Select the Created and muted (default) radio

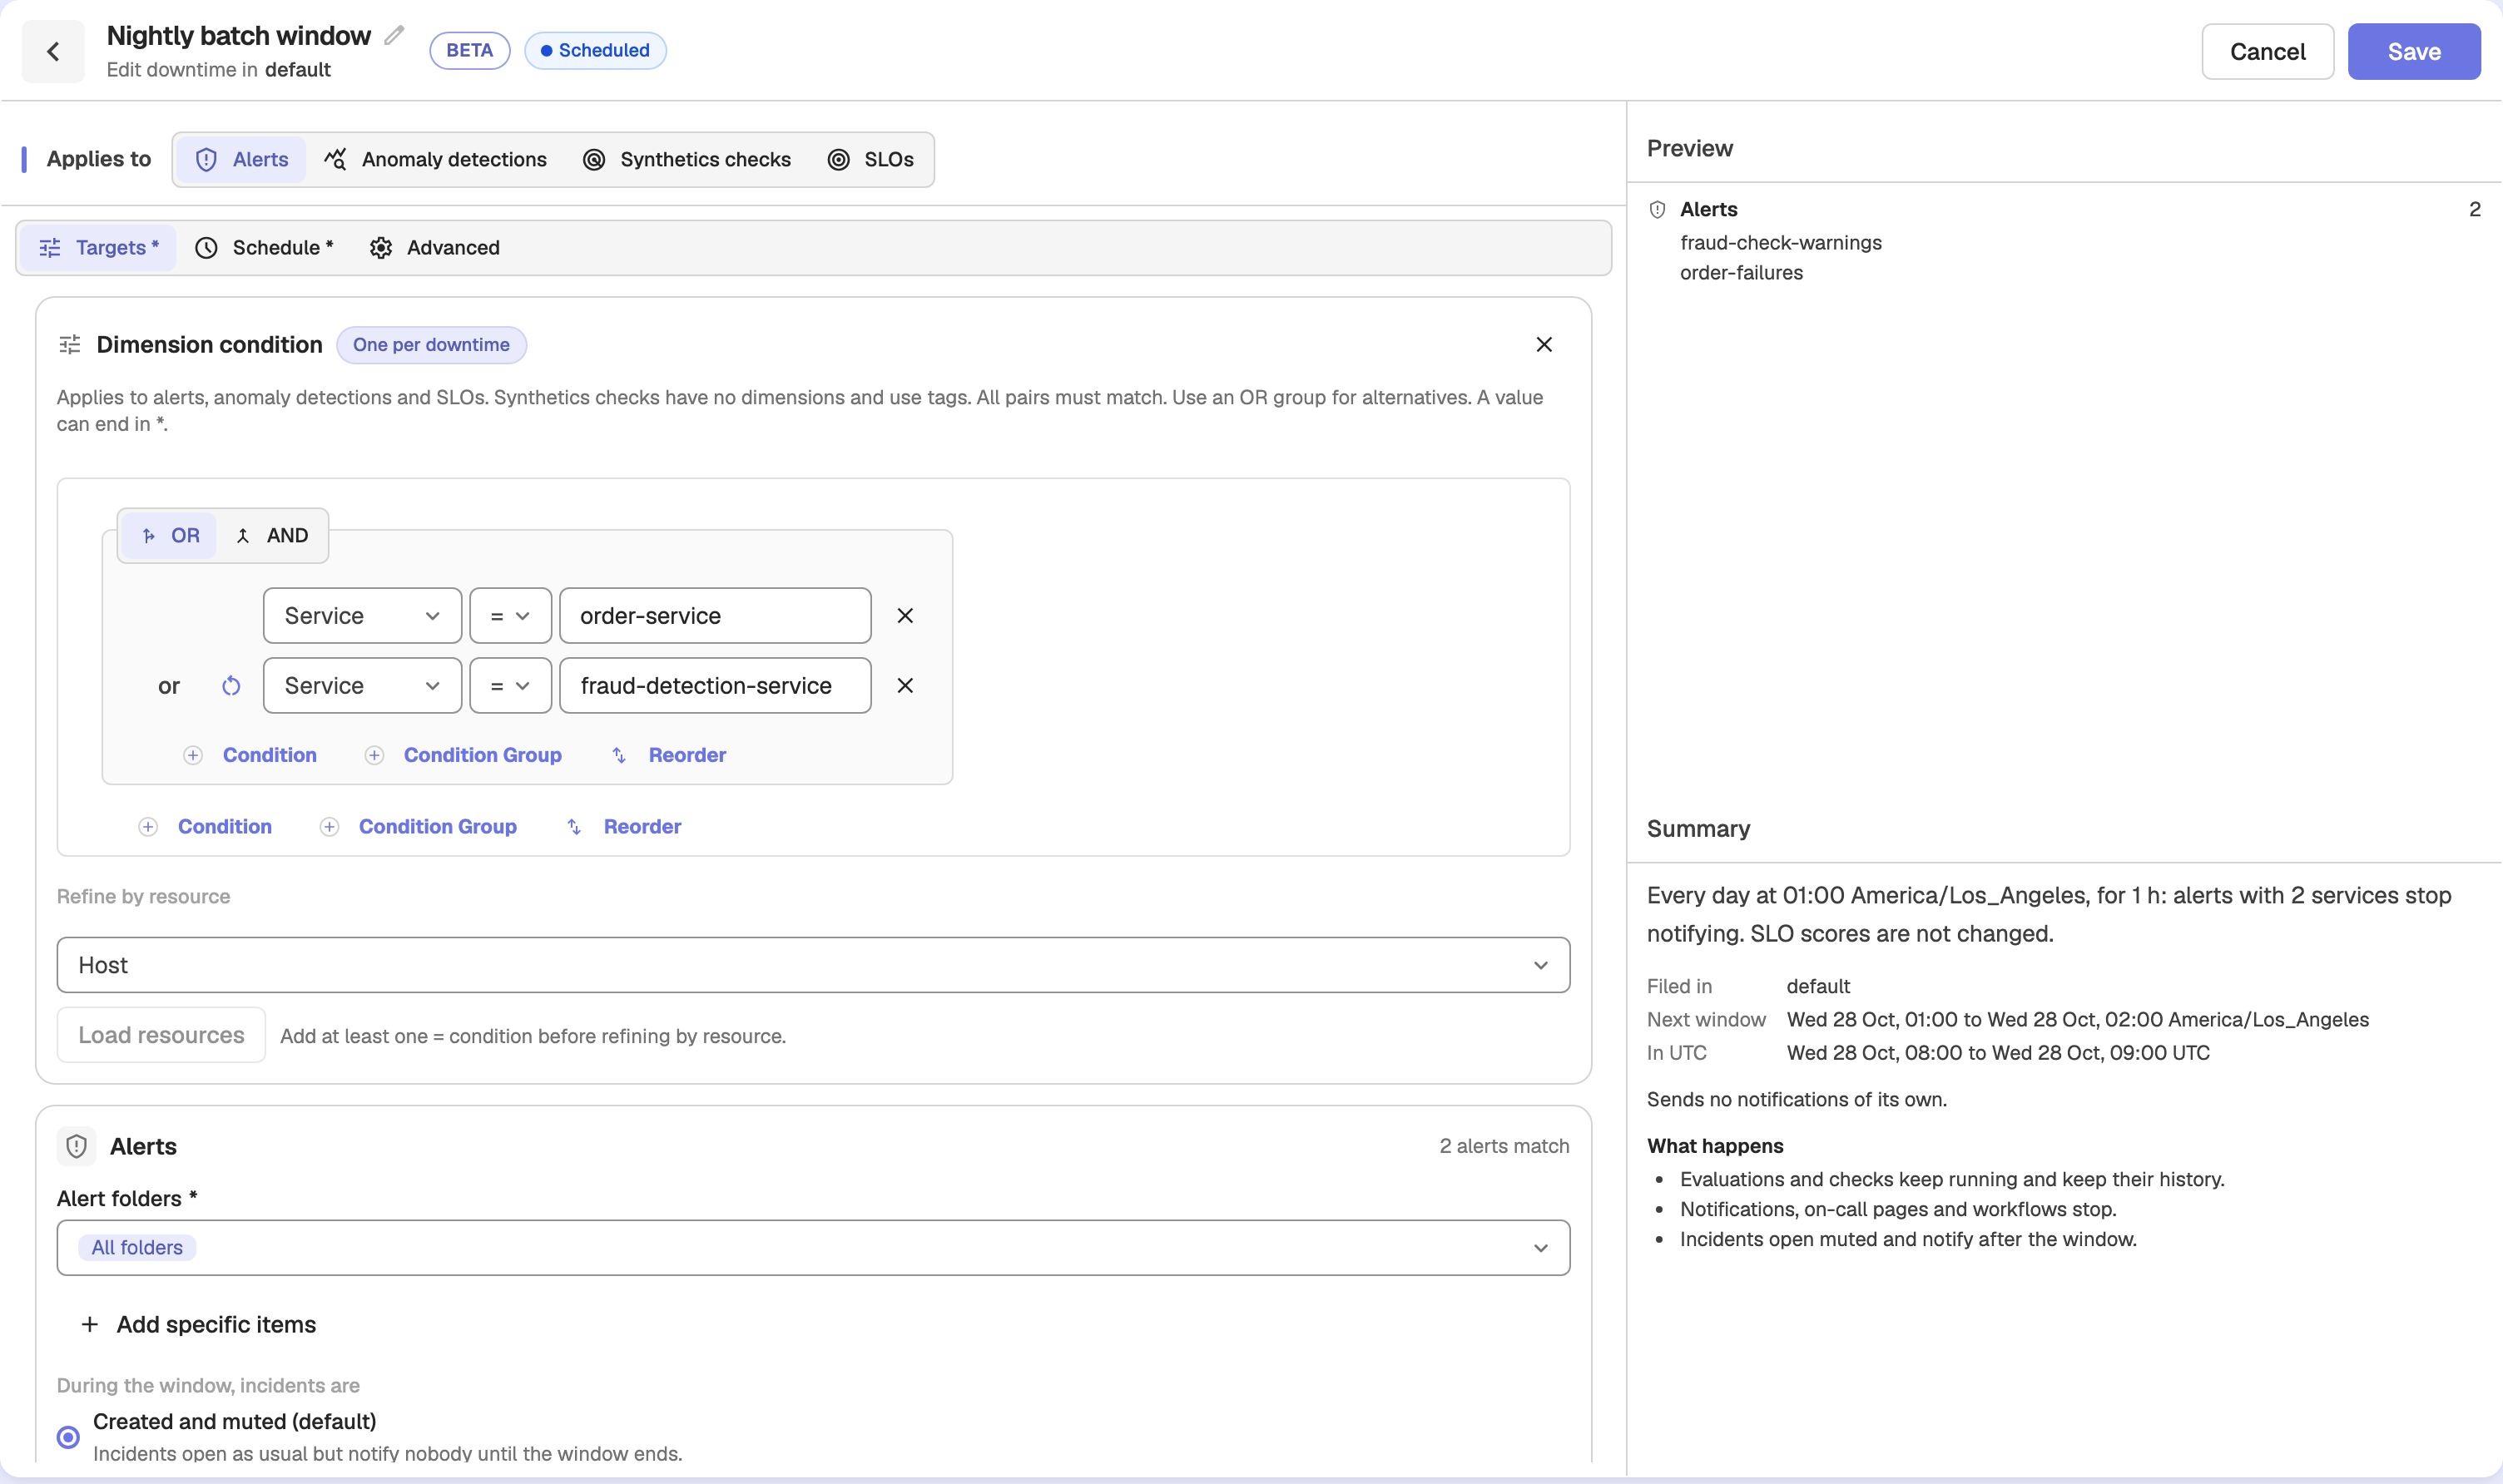pyautogui.click(x=68, y=1437)
